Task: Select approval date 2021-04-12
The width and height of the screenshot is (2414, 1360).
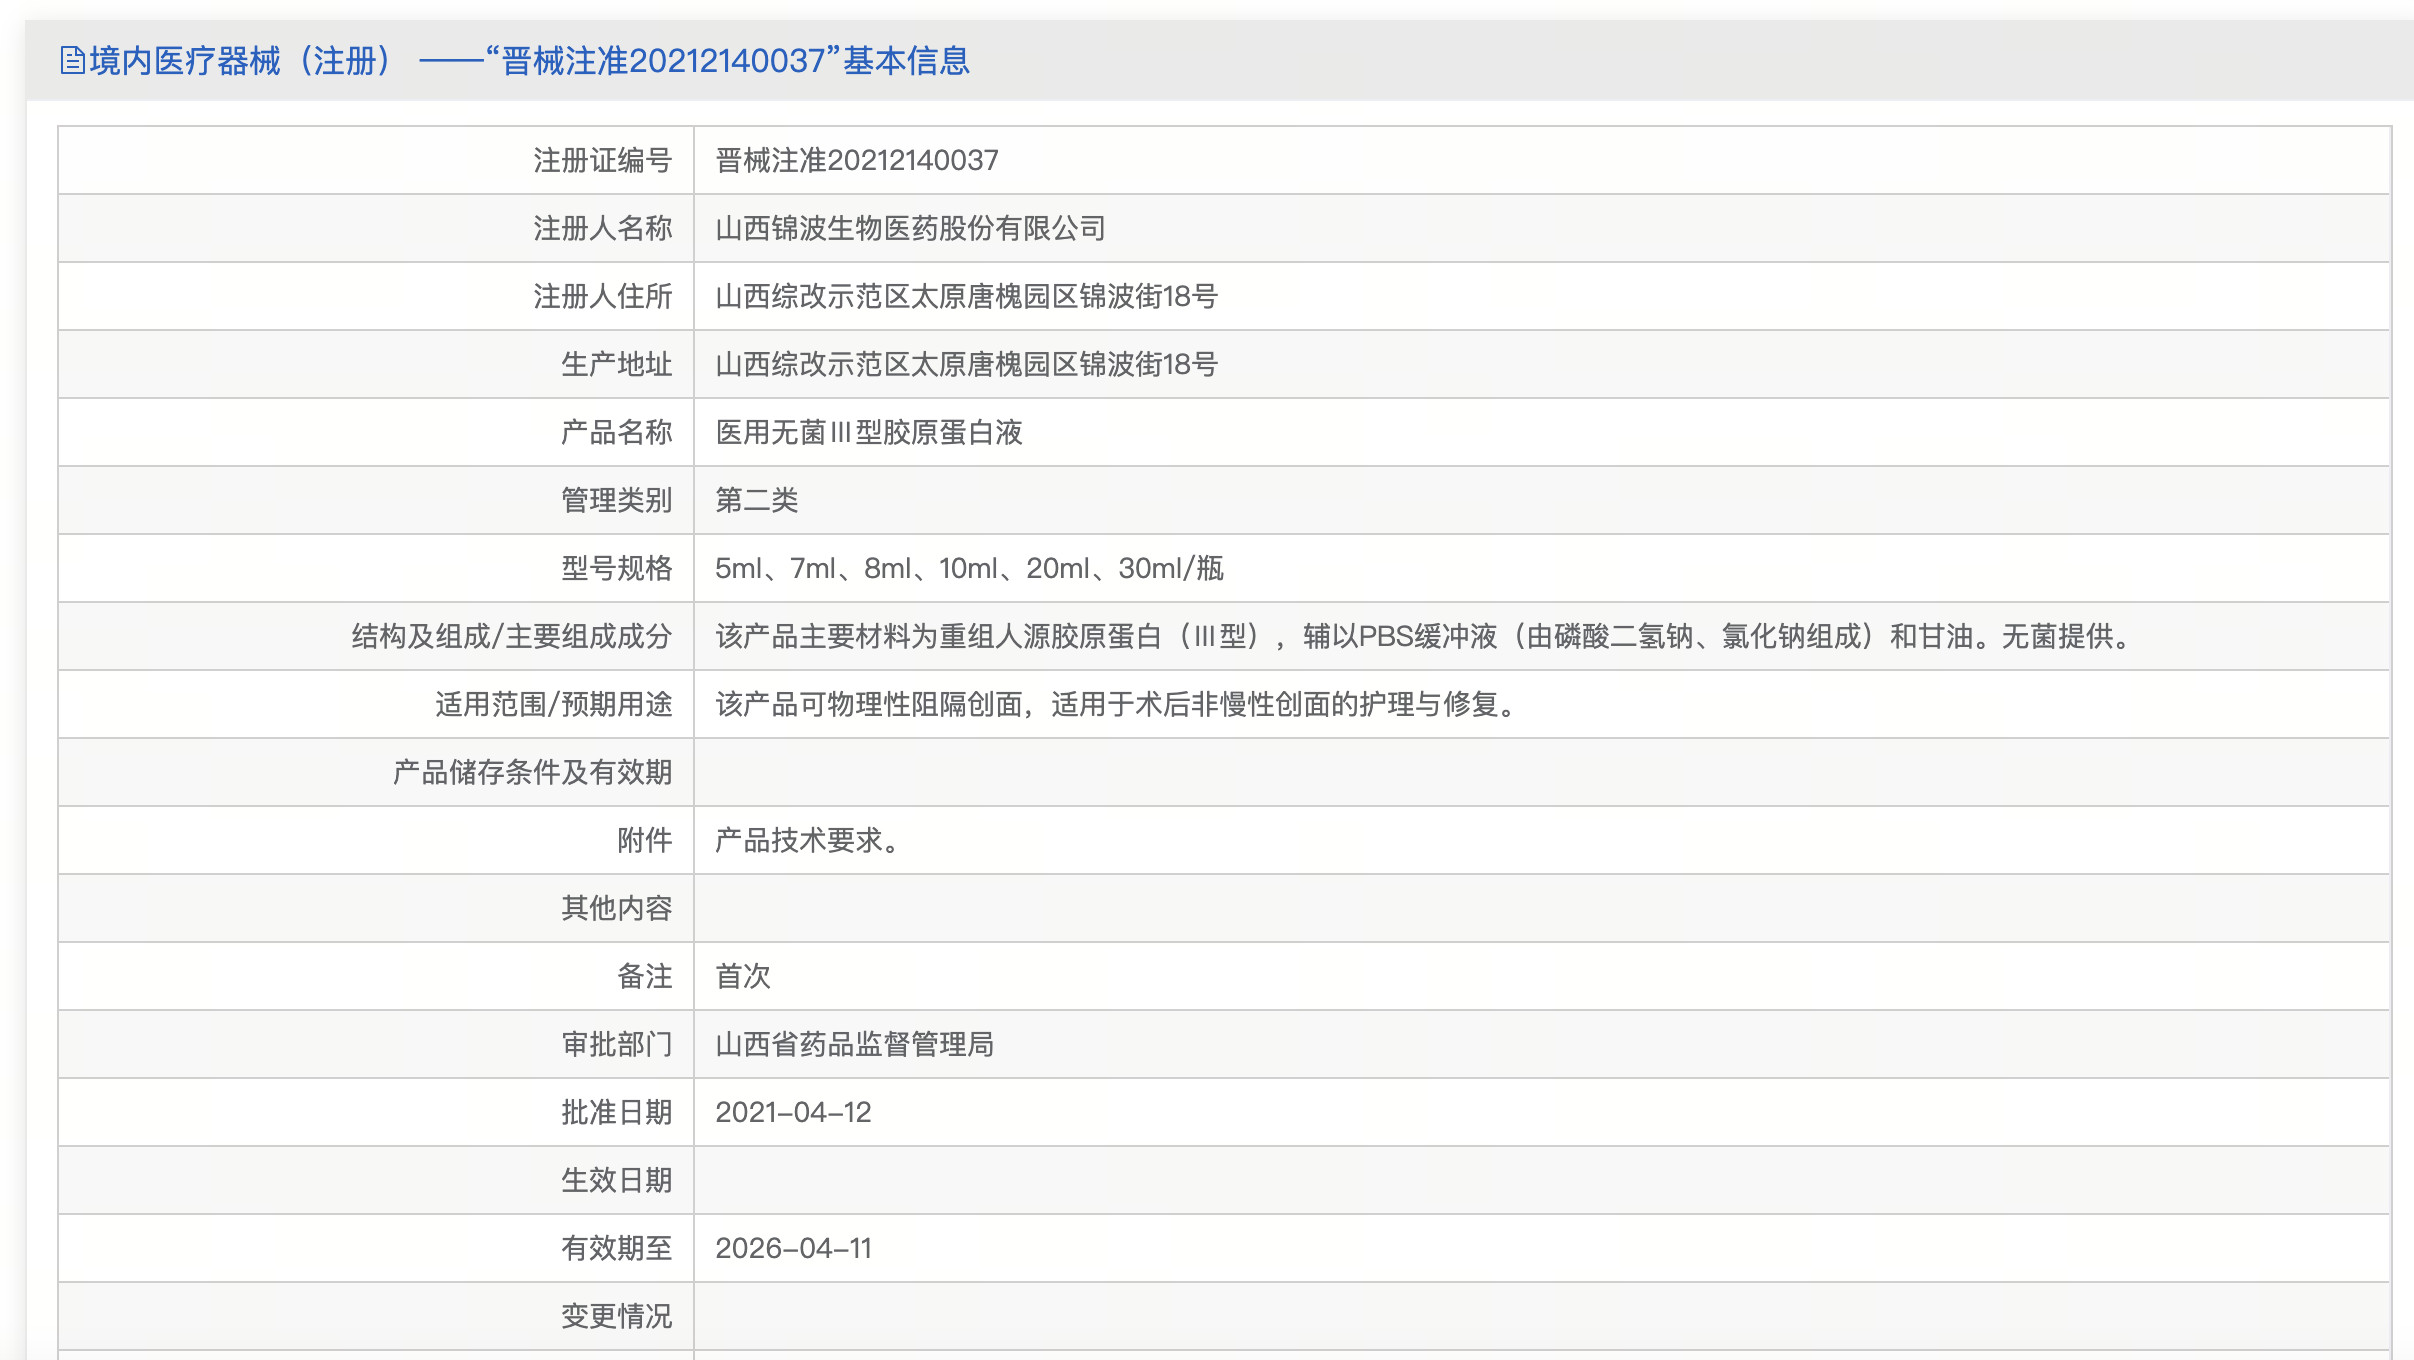Action: pos(793,1112)
